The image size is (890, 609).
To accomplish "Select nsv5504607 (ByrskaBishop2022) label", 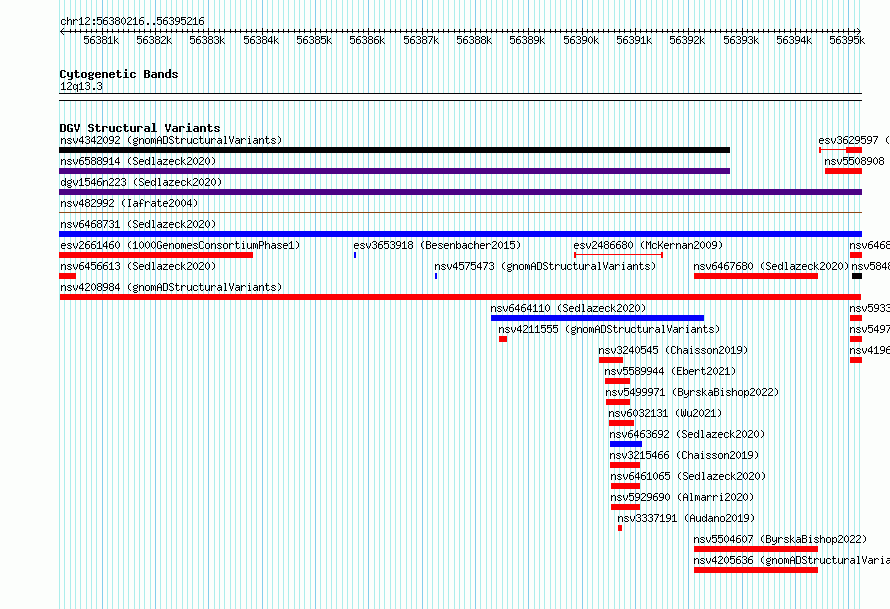I will click(x=780, y=539).
